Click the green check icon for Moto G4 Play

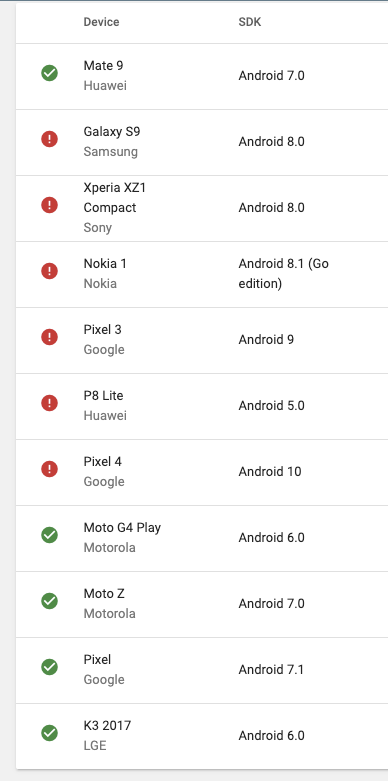pos(49,535)
